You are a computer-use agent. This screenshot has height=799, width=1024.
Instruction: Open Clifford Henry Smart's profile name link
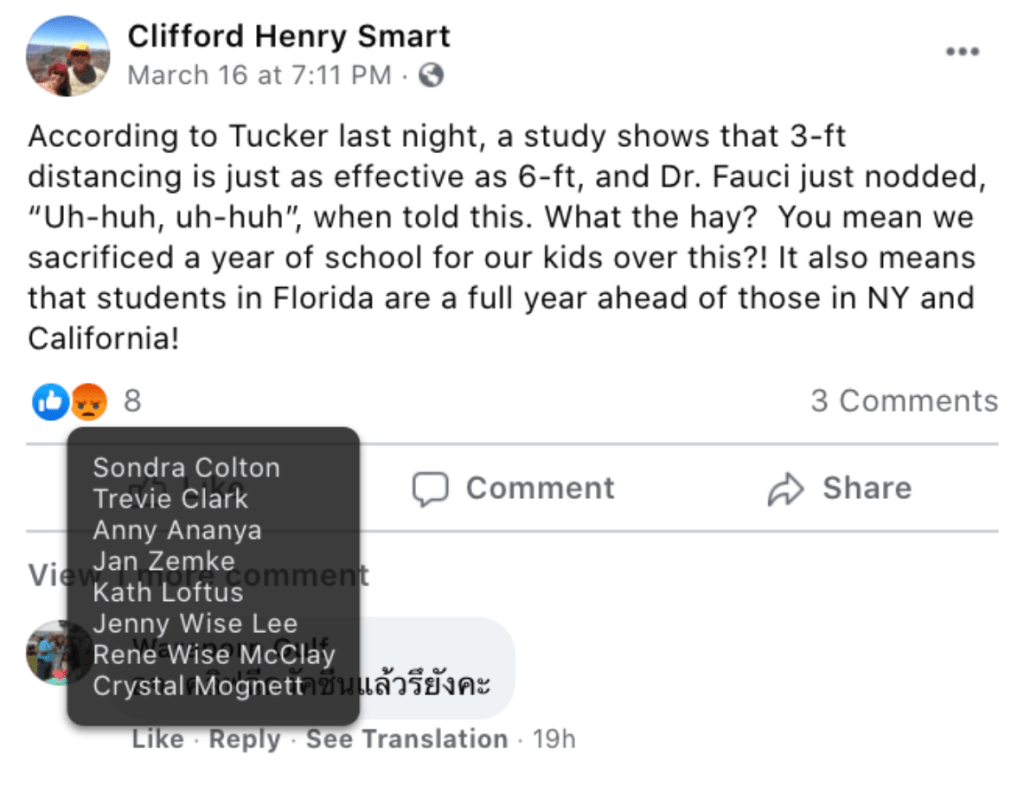pyautogui.click(x=289, y=36)
